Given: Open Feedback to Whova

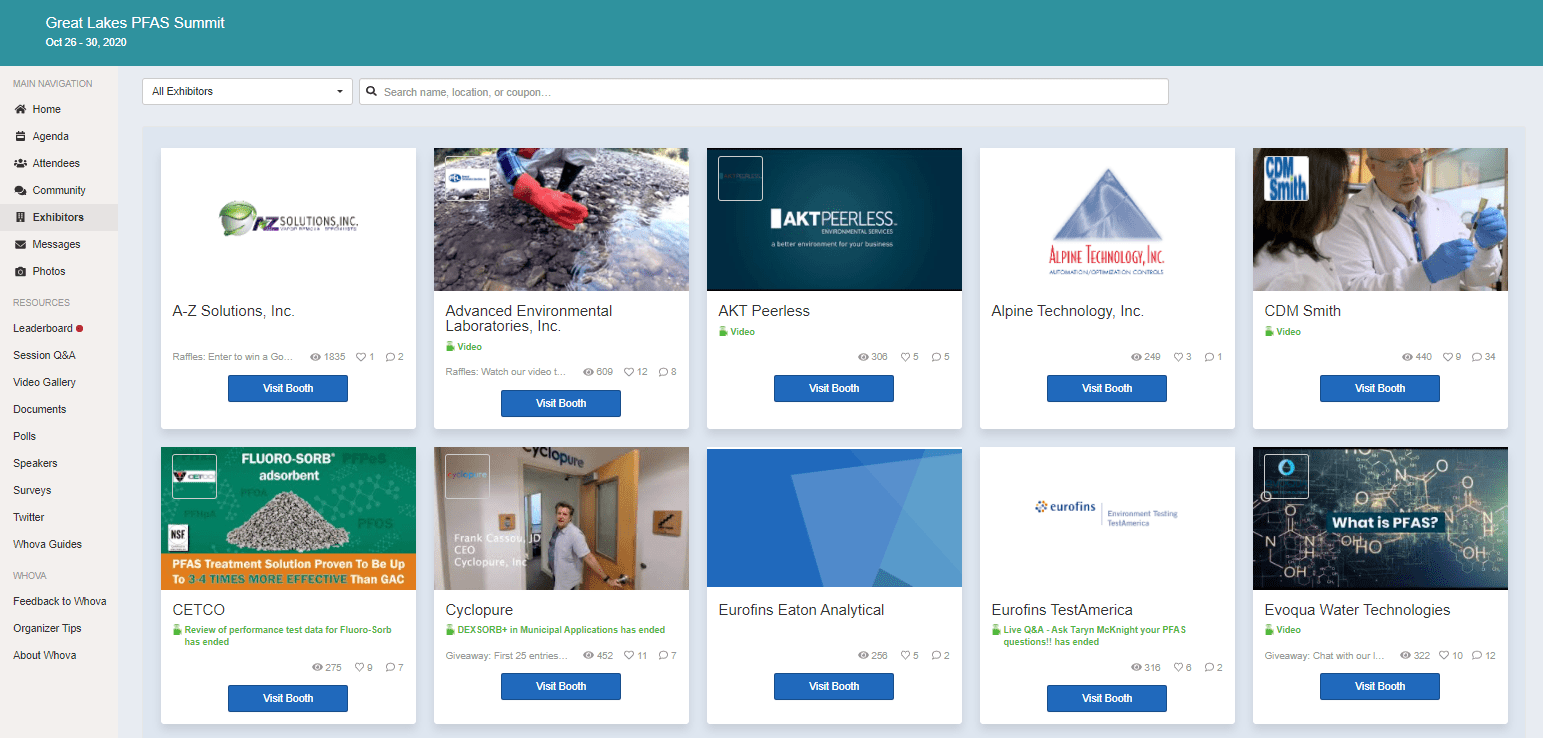Looking at the screenshot, I should (60, 601).
